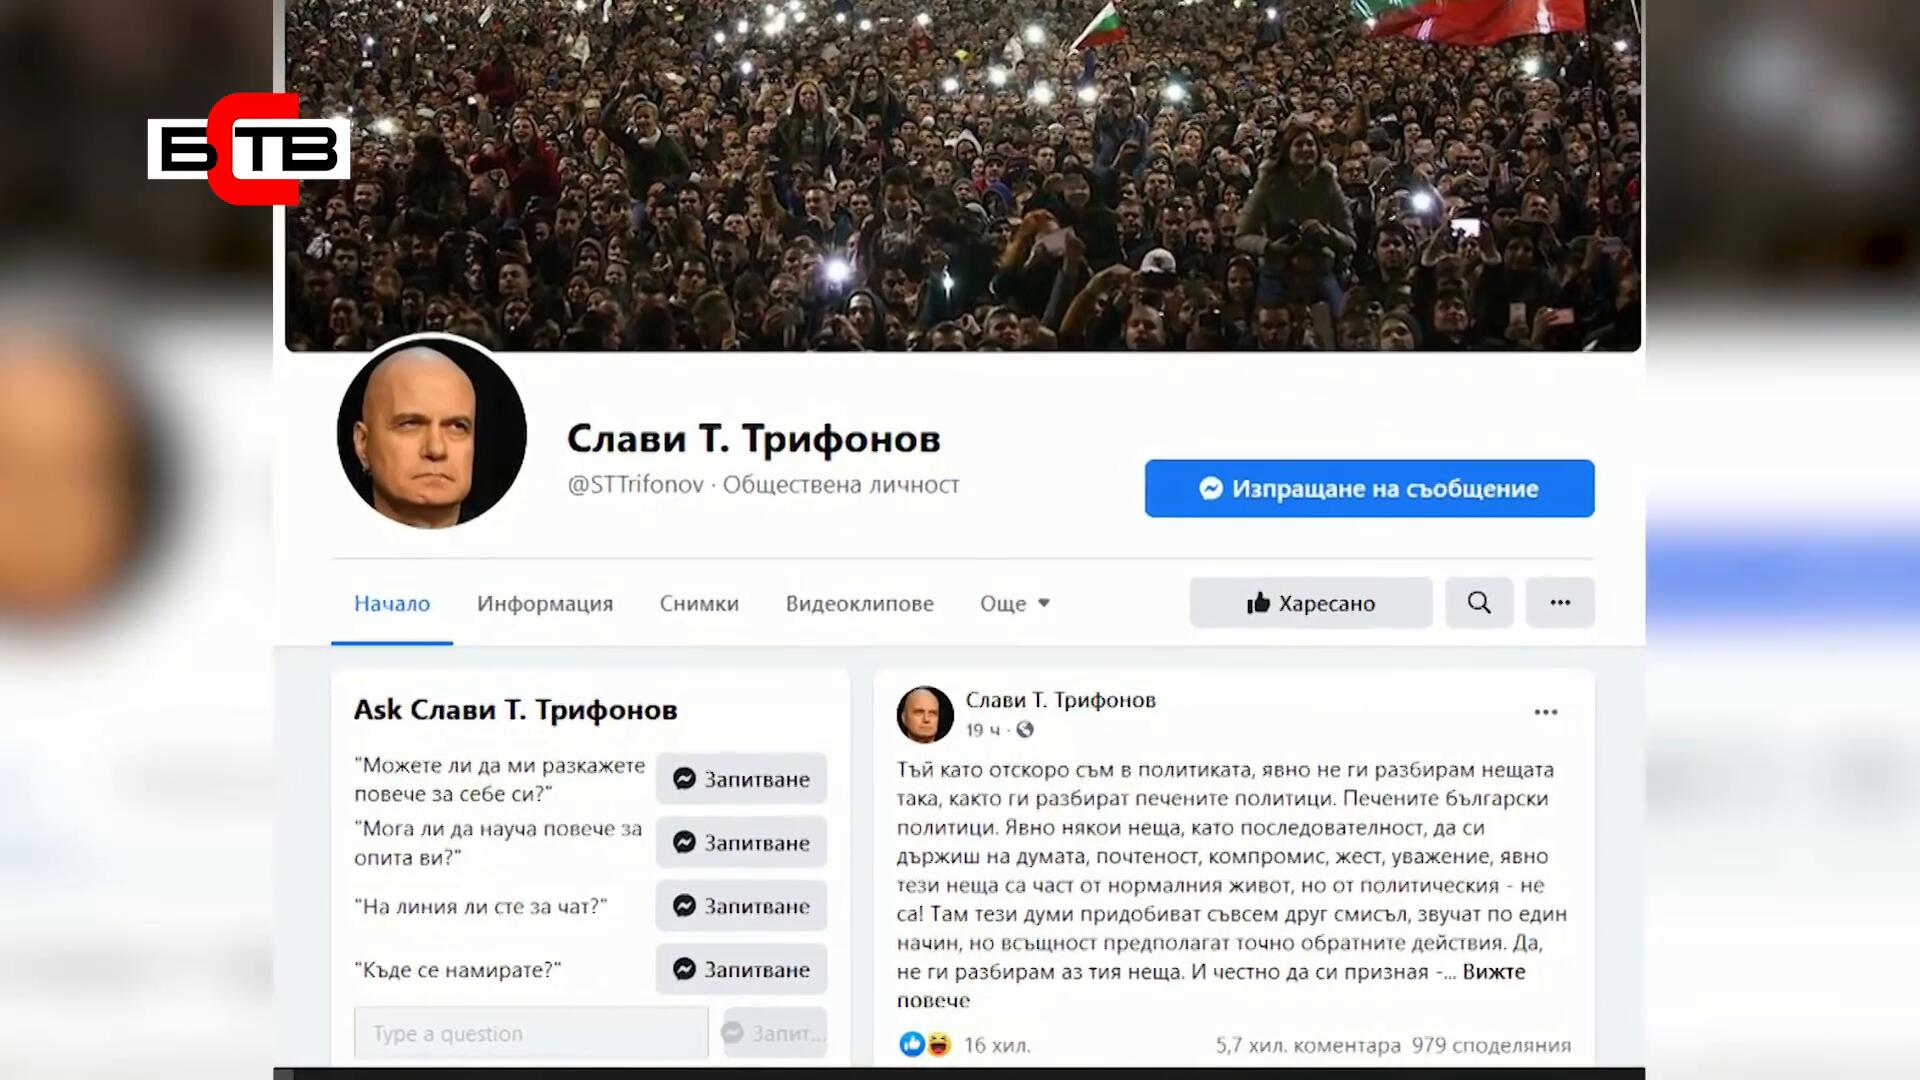1920x1080 pixels.
Task: Open the post author's small avatar
Action: [925, 714]
